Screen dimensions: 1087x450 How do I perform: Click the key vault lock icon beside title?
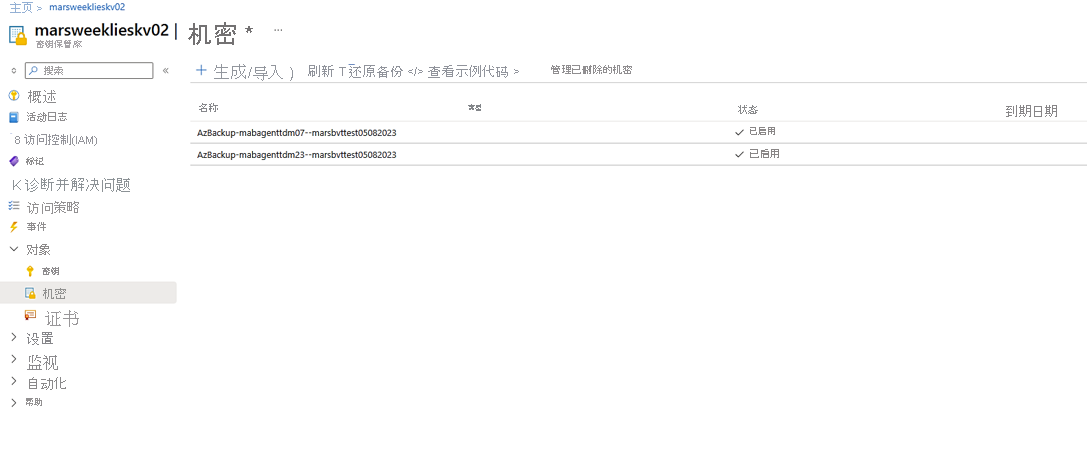pyautogui.click(x=17, y=35)
